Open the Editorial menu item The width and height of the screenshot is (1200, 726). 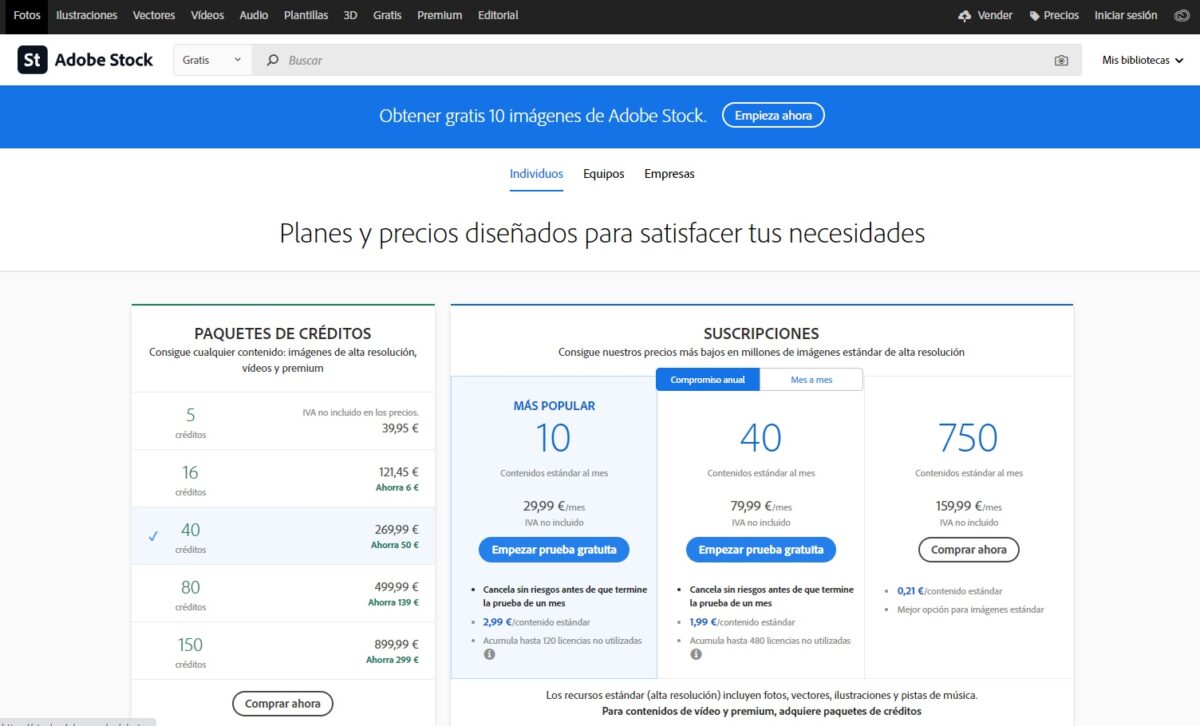tap(498, 15)
